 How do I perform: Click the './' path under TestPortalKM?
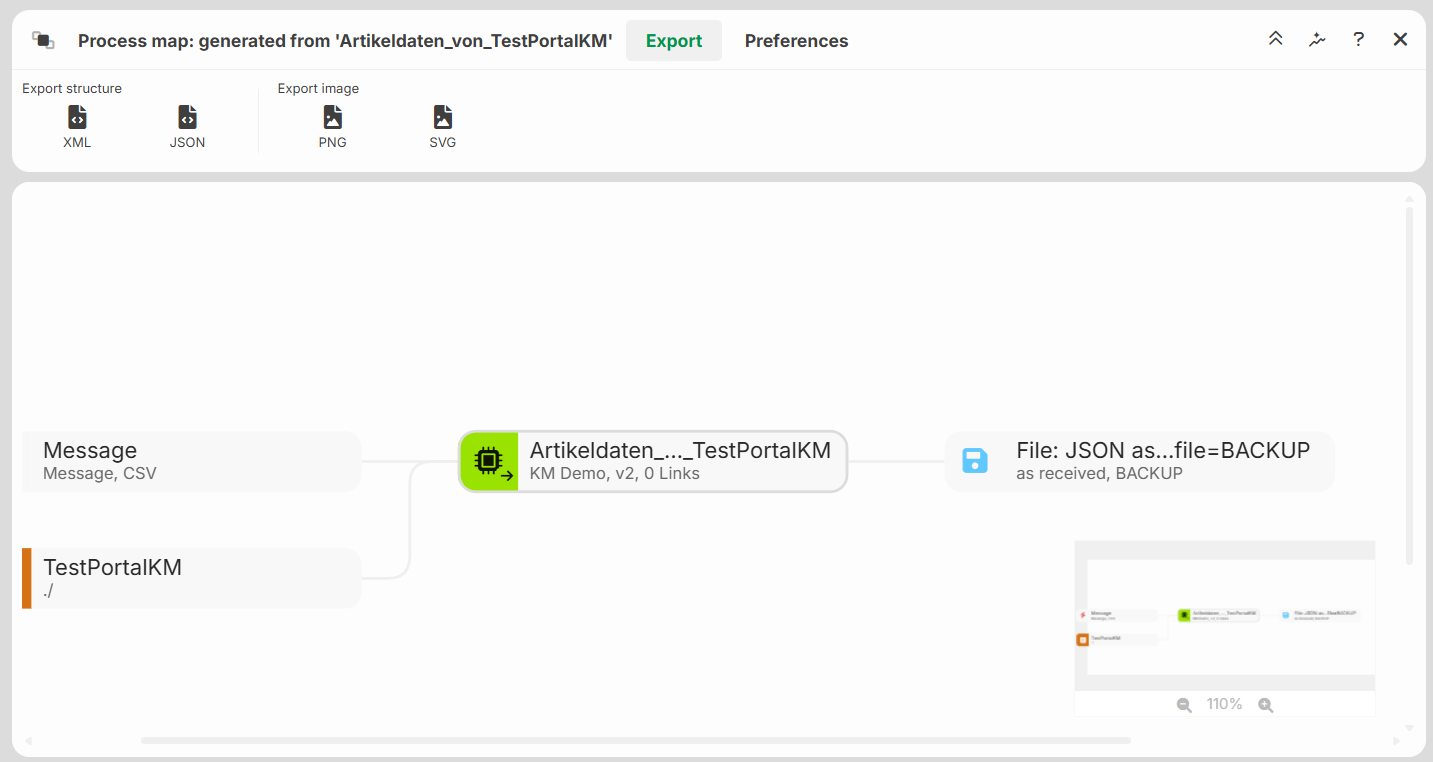pyautogui.click(x=49, y=591)
